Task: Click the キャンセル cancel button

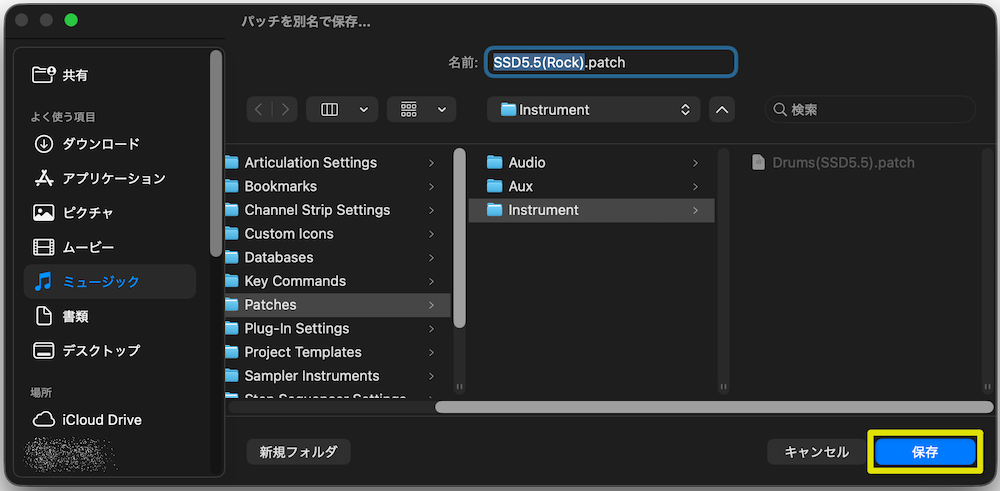Action: click(x=816, y=452)
